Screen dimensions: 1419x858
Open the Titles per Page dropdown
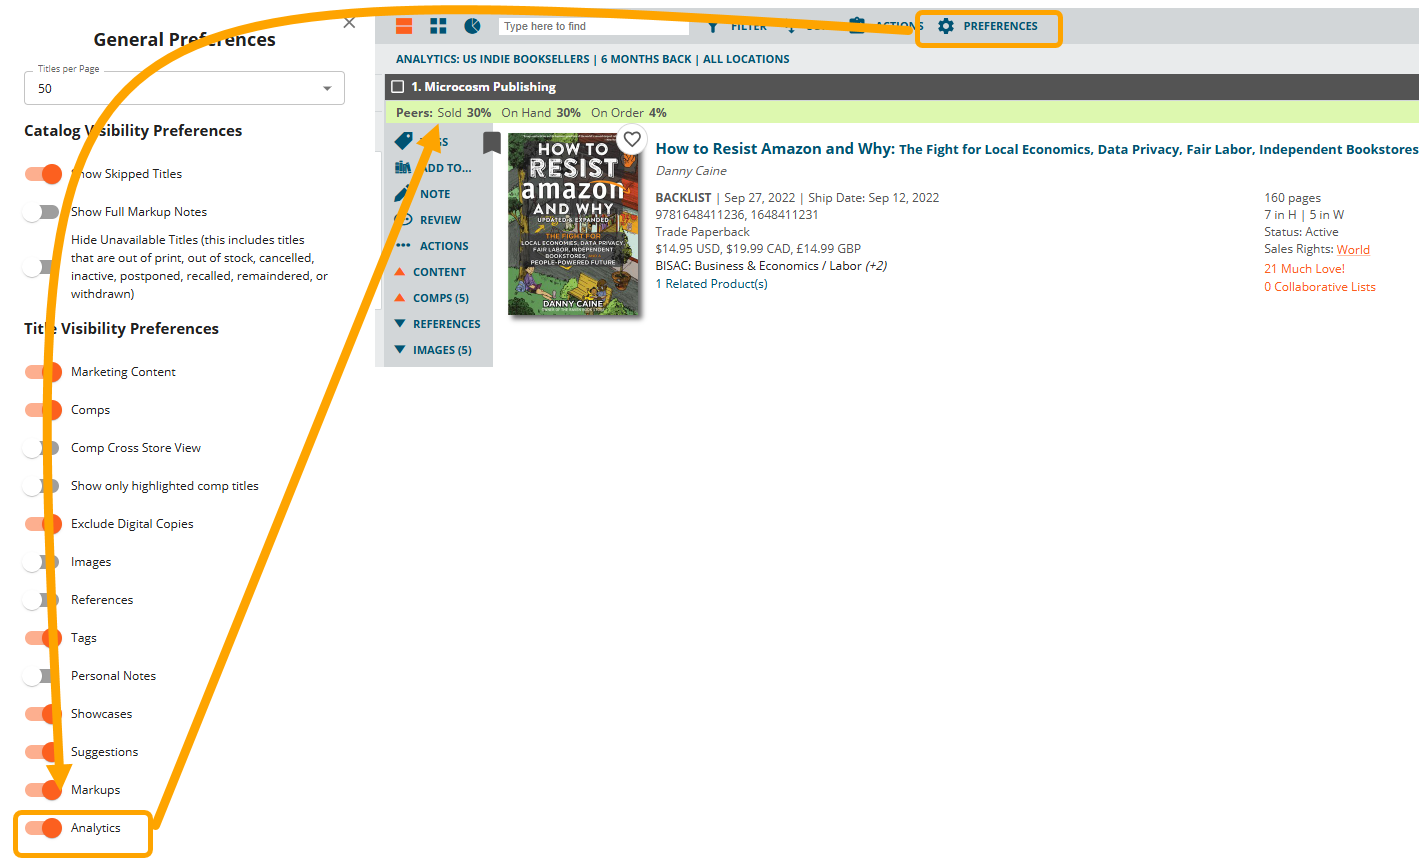click(x=184, y=88)
